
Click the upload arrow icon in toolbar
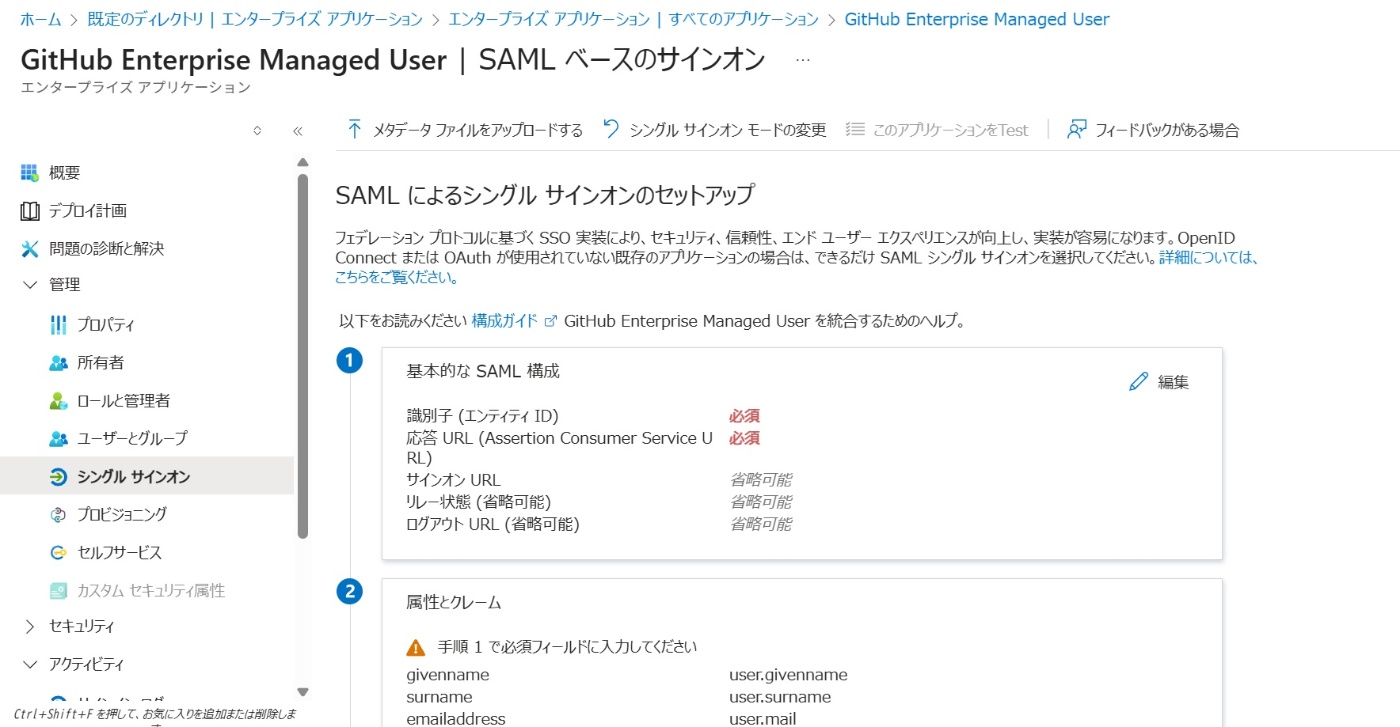click(354, 130)
